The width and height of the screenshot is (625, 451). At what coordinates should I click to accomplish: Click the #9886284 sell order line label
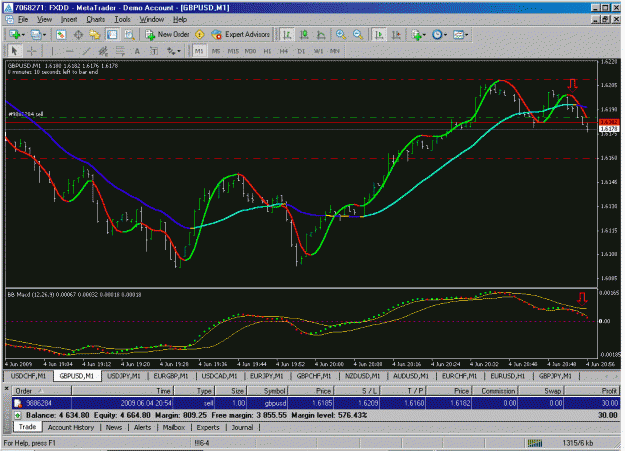pos(26,114)
